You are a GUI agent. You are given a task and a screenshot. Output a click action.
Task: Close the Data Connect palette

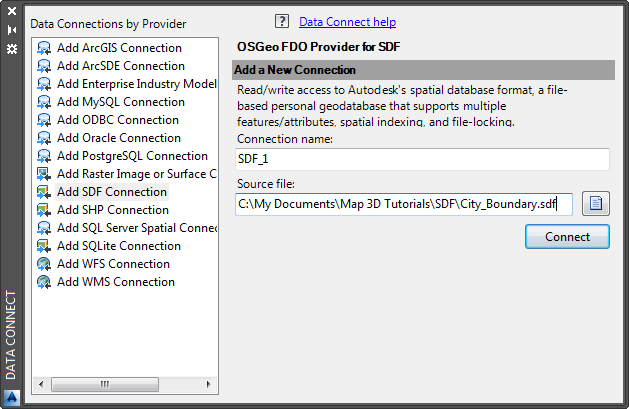click(12, 11)
